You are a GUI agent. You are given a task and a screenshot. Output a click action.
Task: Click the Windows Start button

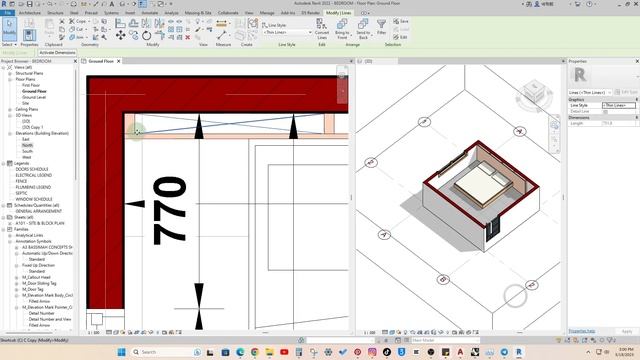click(x=121, y=352)
